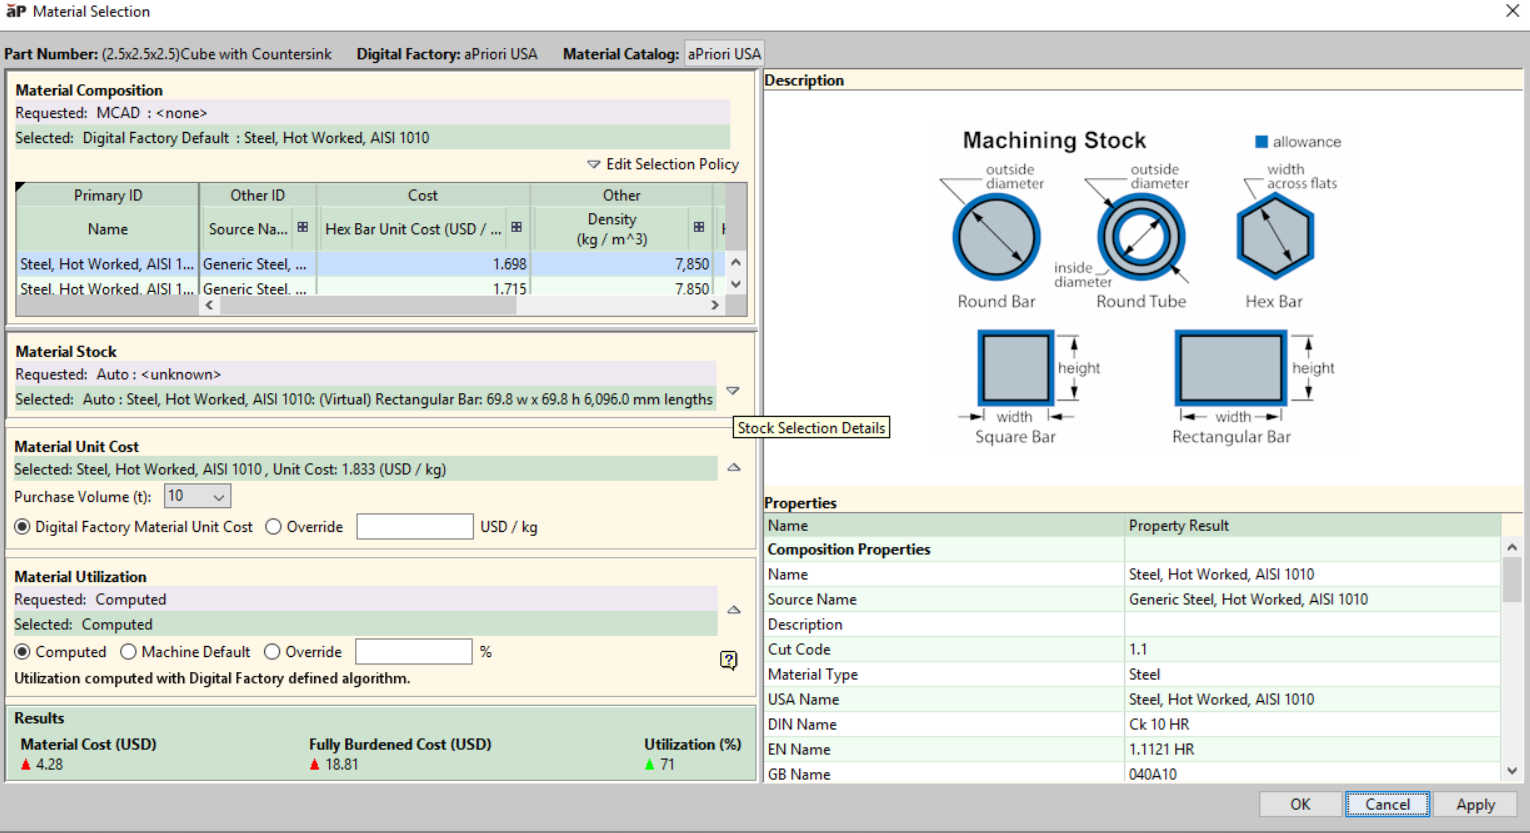Click the Apply button
This screenshot has width=1530, height=833.
1475,804
